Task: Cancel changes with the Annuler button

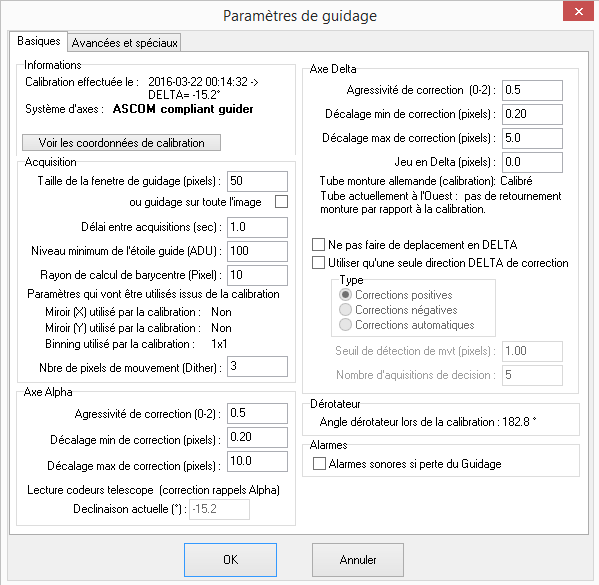Action: pos(358,560)
